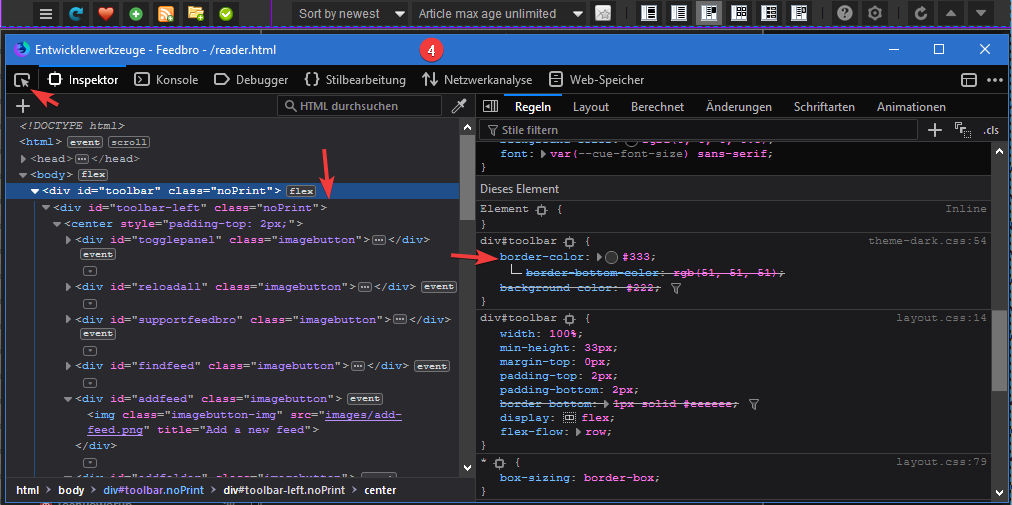Add a new CSS rule with plus icon
This screenshot has width=1012, height=505.
[934, 130]
